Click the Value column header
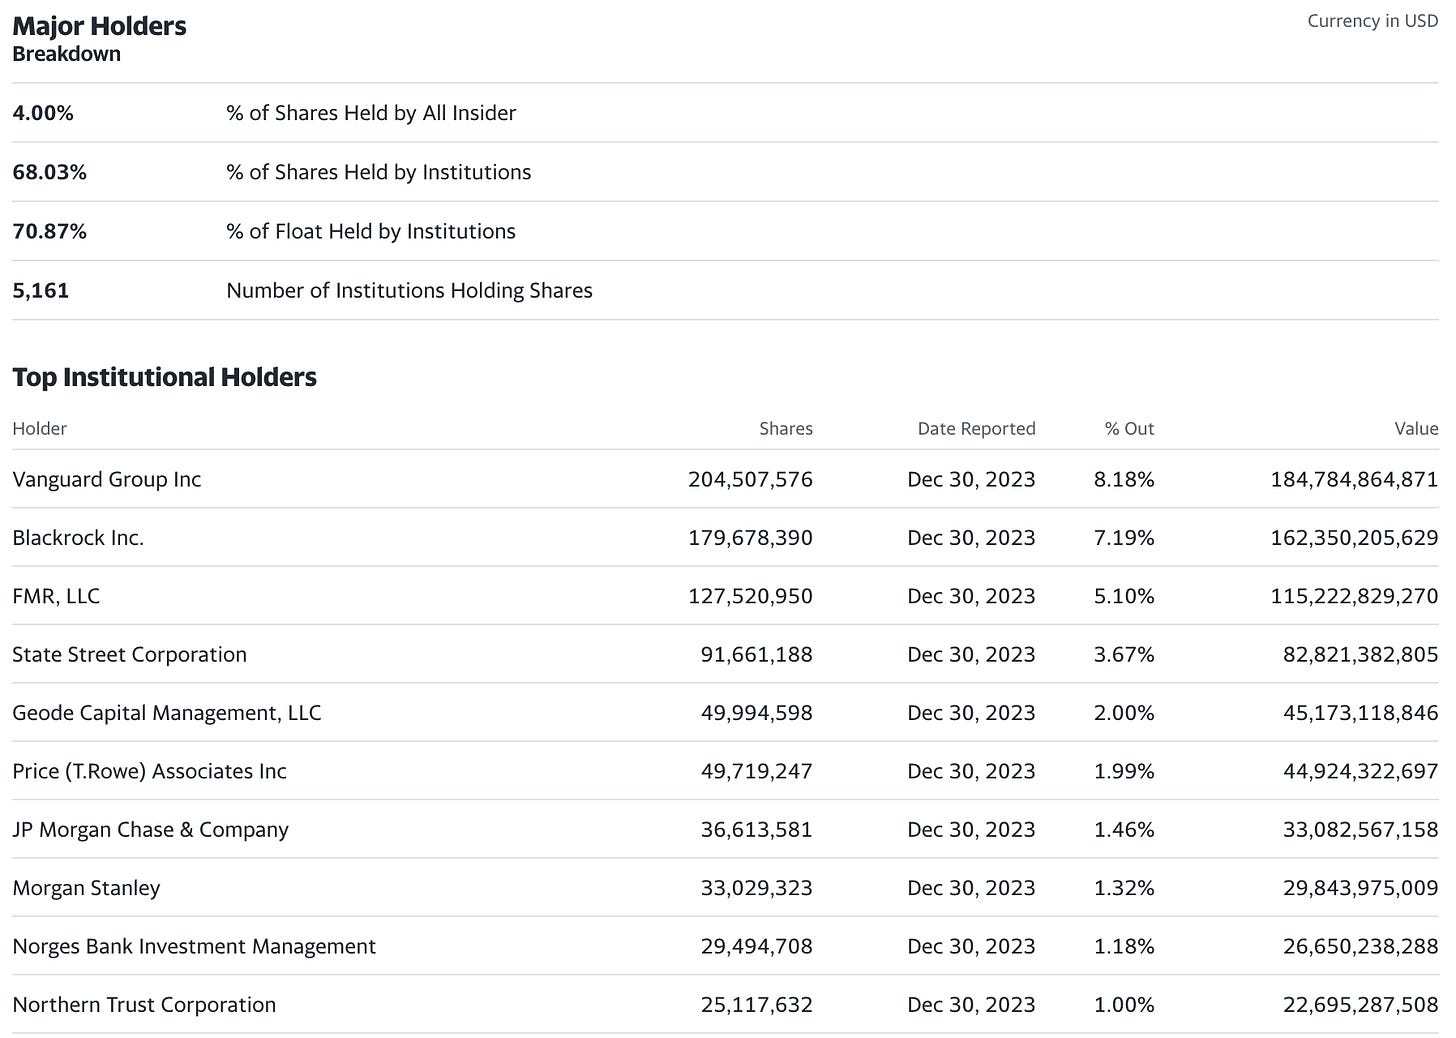1456x1038 pixels. pos(1416,428)
